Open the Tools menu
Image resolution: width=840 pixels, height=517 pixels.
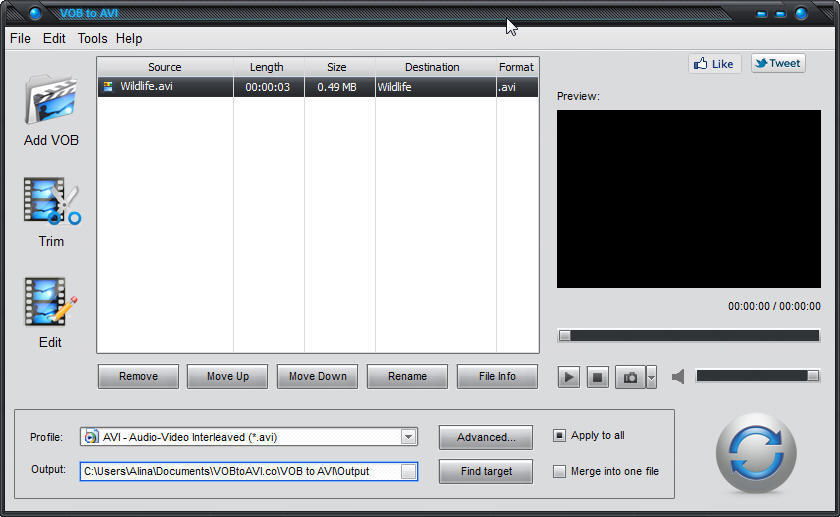(x=92, y=39)
